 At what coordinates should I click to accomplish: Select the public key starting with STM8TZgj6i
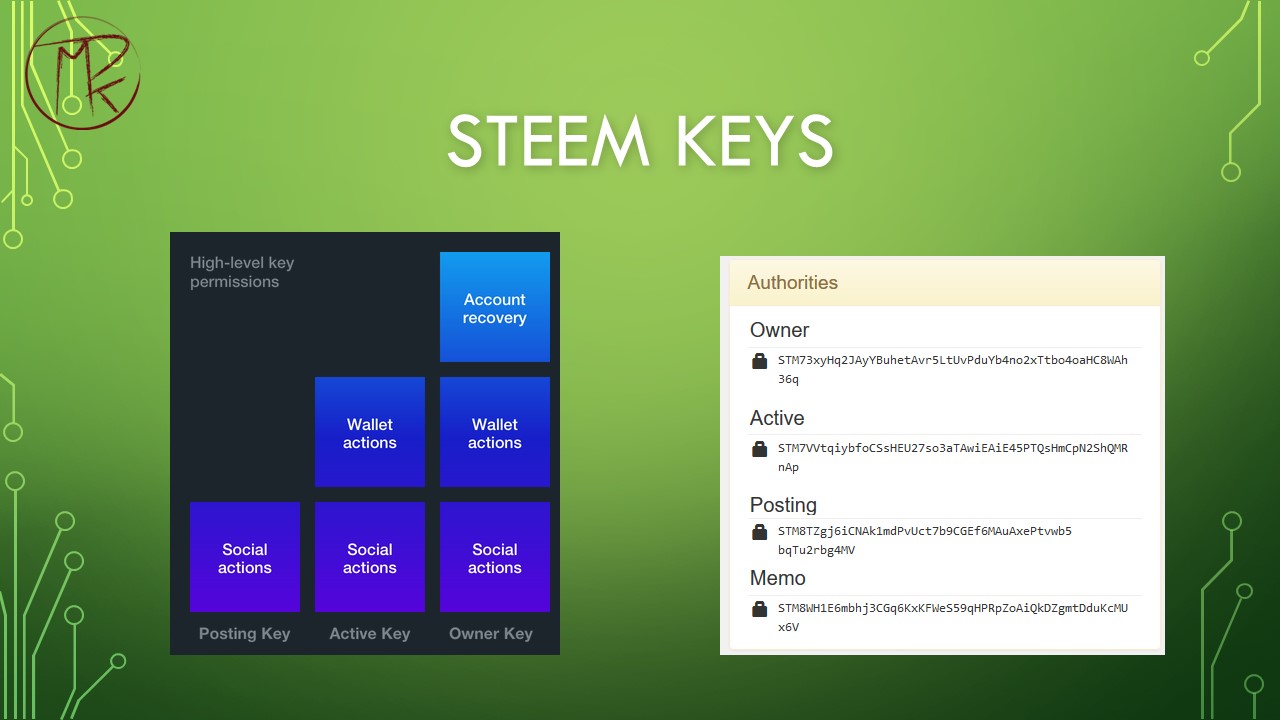click(925, 541)
